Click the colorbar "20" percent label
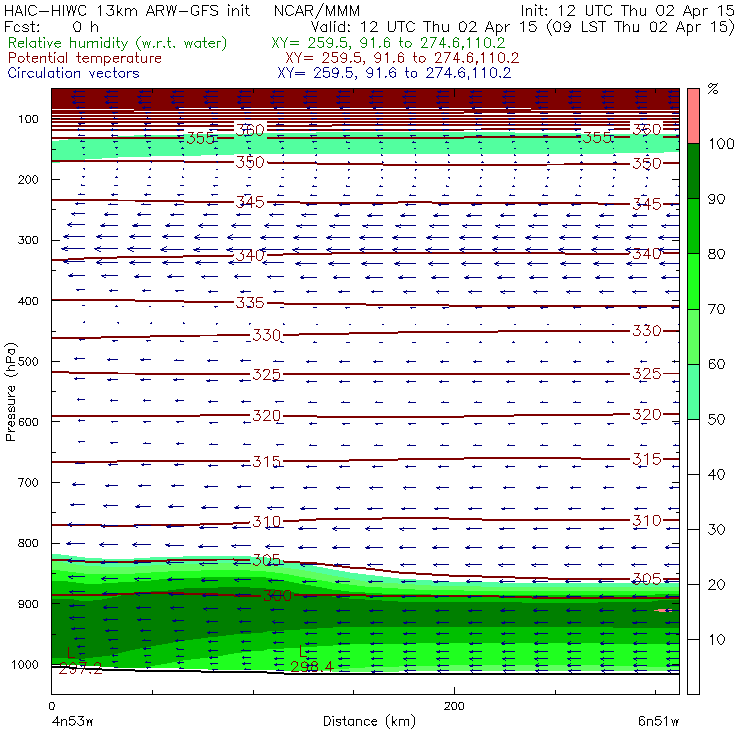 [716, 585]
